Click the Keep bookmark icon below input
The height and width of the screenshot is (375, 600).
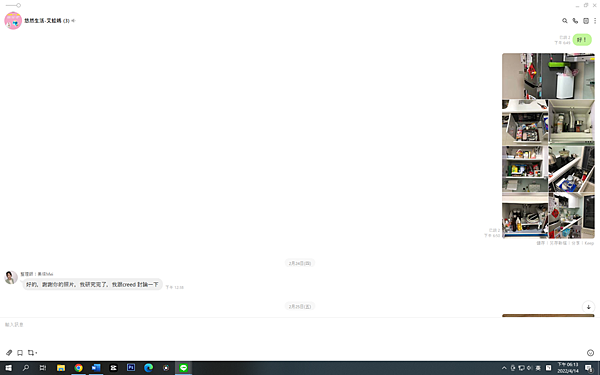pyautogui.click(x=20, y=352)
